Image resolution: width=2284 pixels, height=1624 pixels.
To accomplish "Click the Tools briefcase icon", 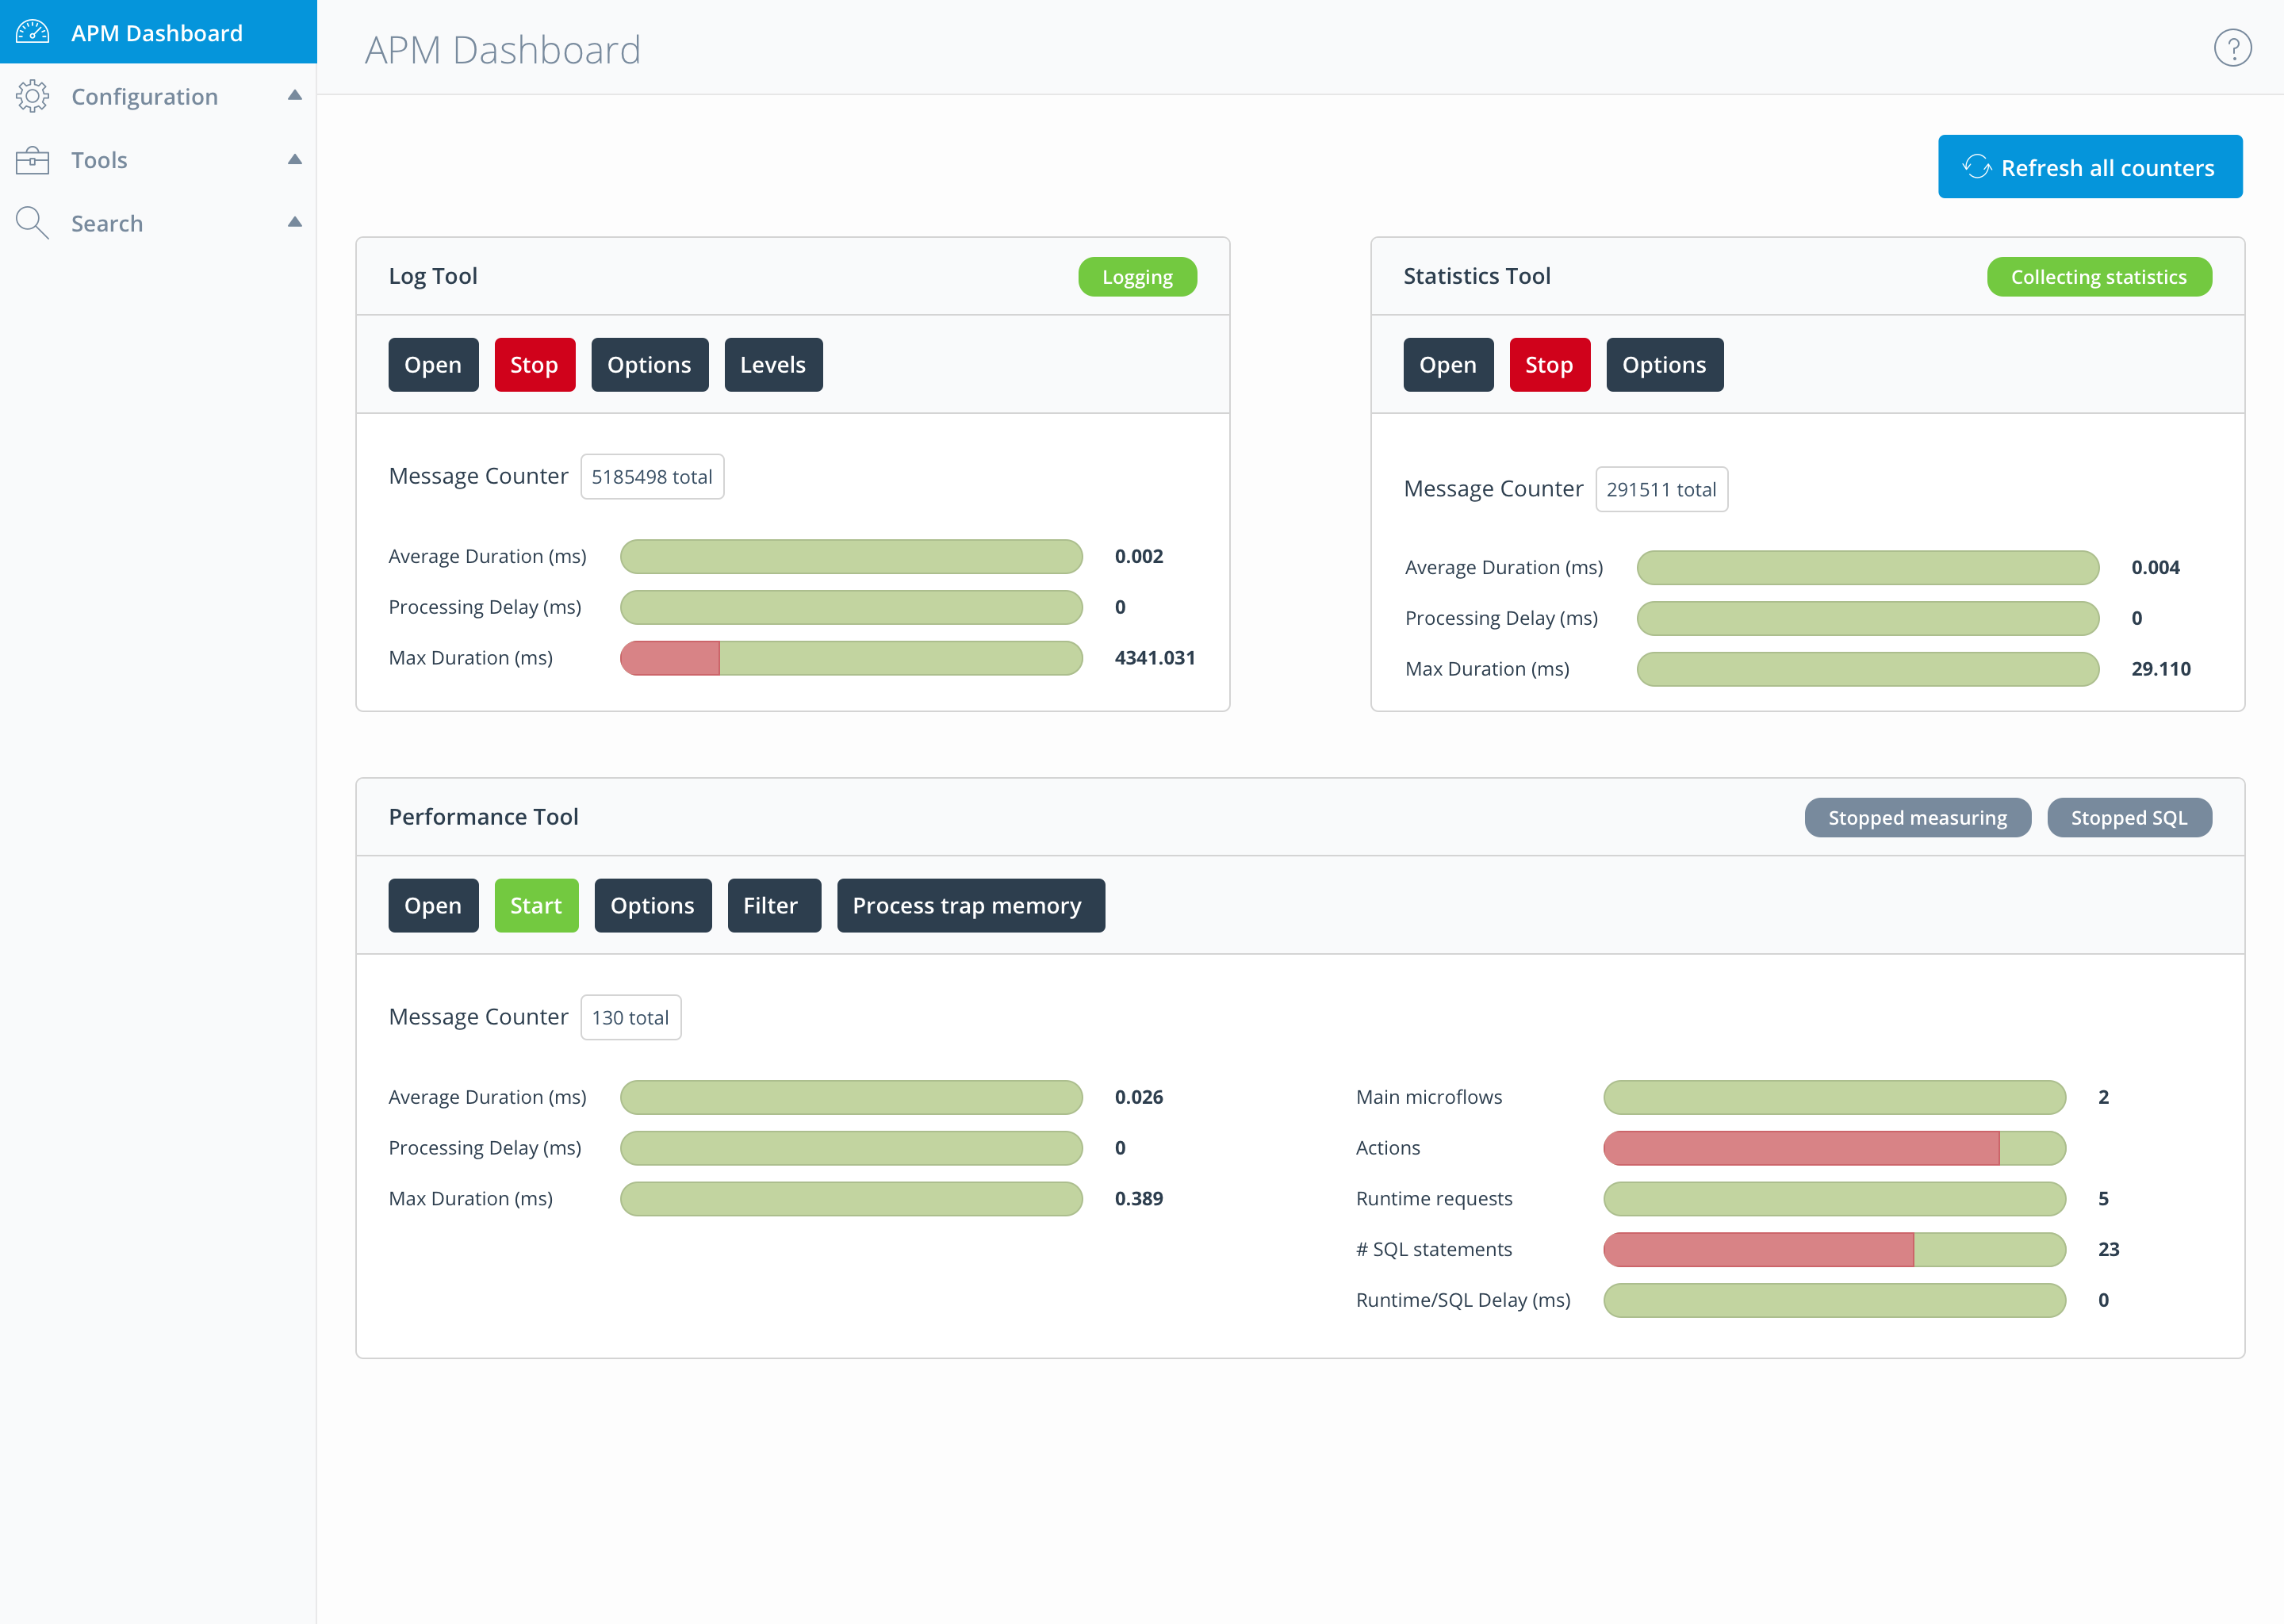I will pos(32,160).
